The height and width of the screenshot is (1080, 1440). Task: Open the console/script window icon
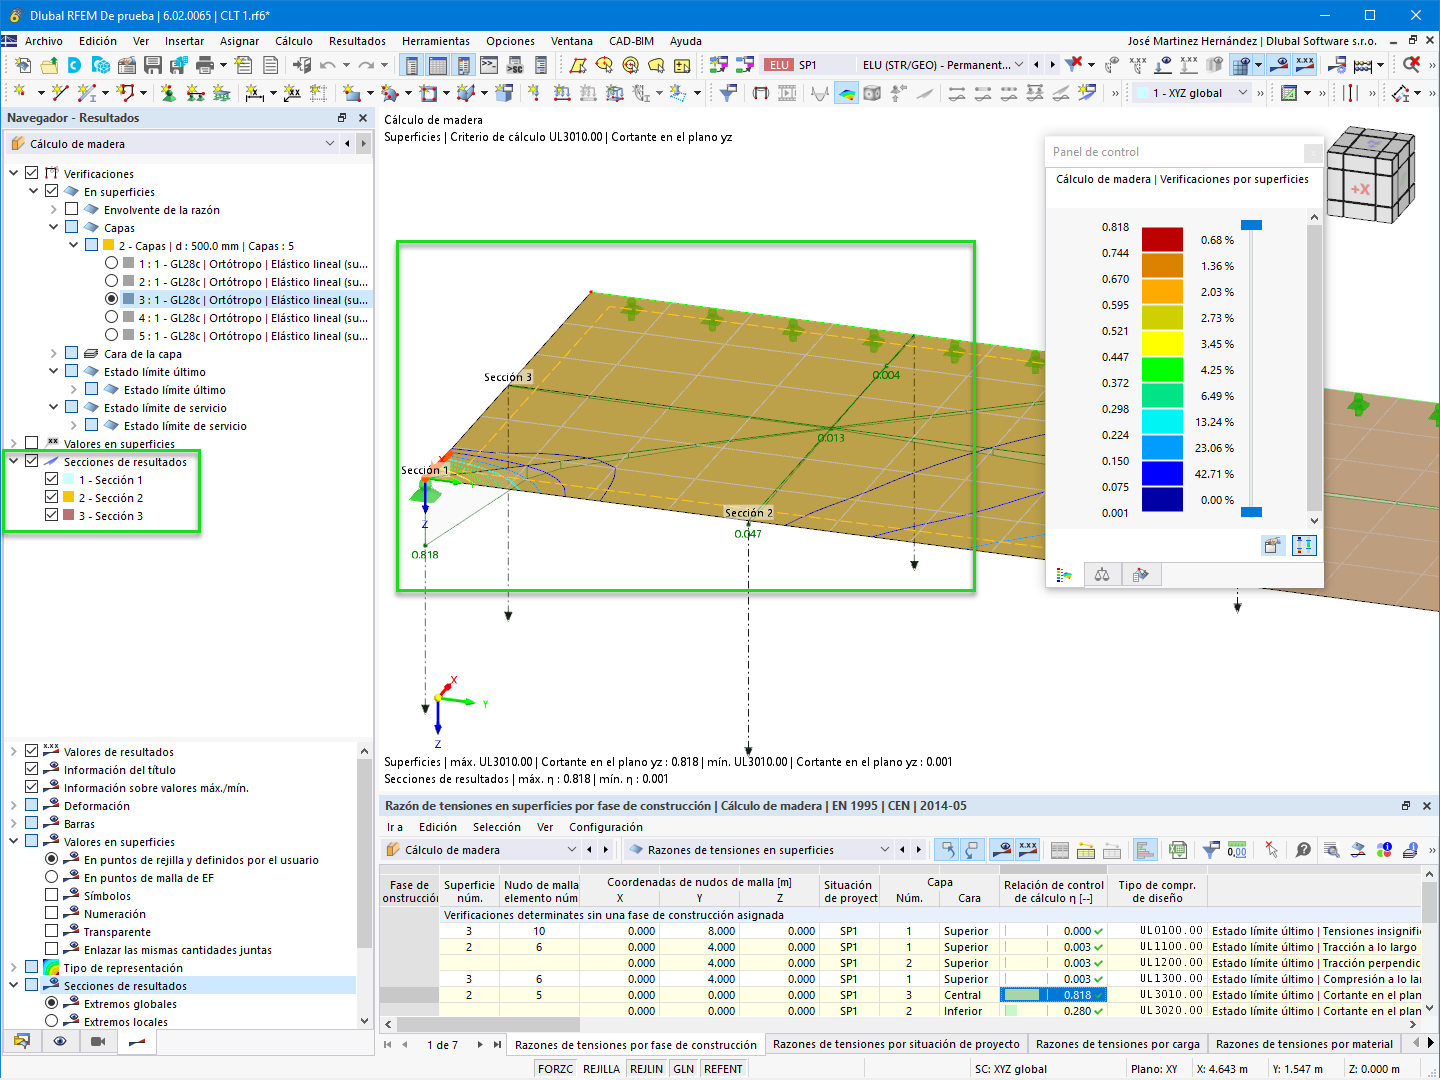click(489, 65)
